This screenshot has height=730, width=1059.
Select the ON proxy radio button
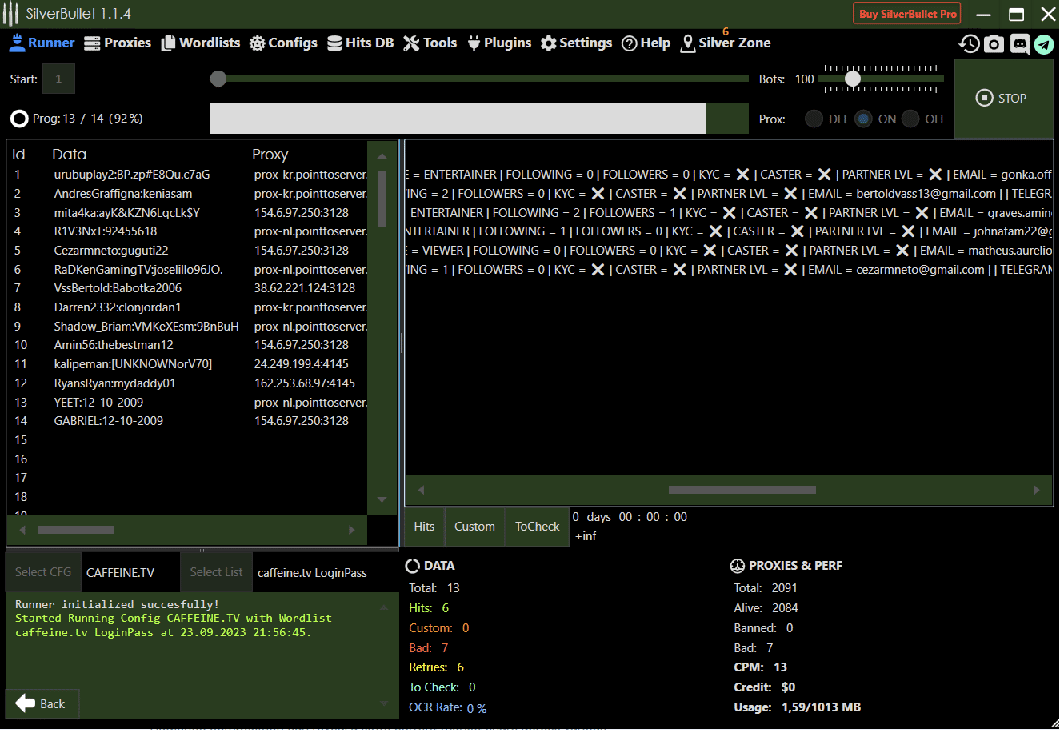tap(863, 118)
